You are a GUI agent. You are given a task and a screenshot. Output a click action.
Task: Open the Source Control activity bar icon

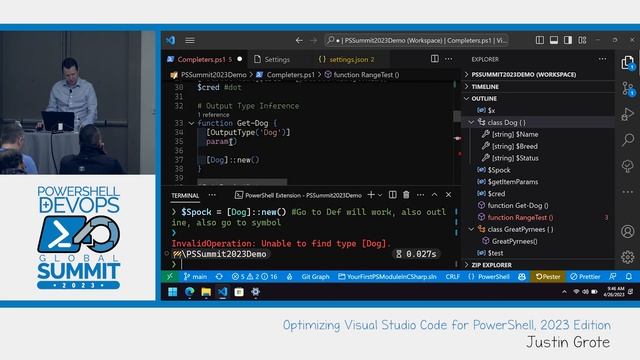point(628,89)
